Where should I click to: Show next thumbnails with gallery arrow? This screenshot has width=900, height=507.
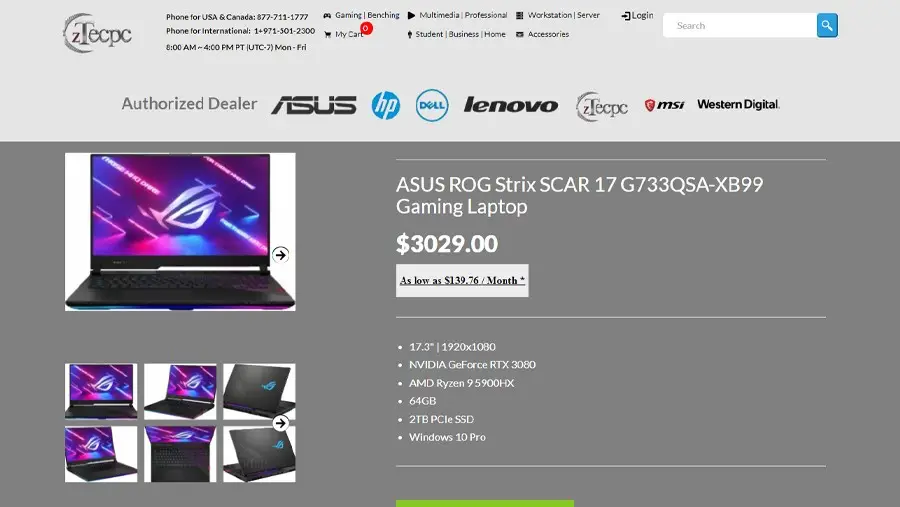(280, 423)
